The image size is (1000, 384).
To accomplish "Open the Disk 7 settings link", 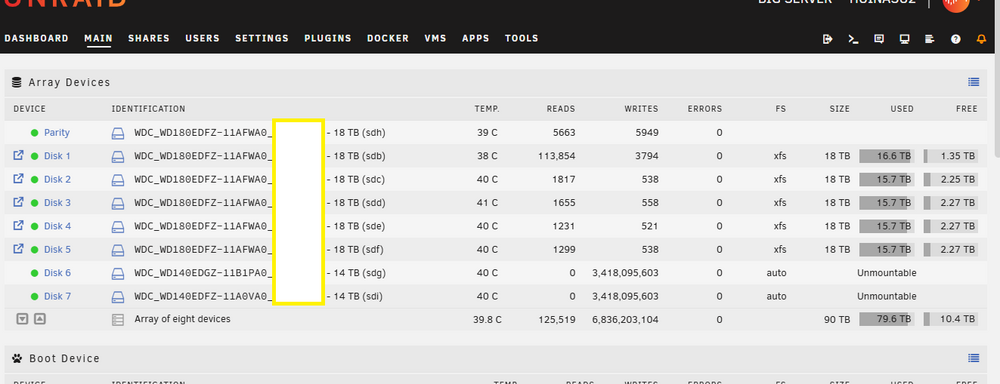I will (x=57, y=296).
